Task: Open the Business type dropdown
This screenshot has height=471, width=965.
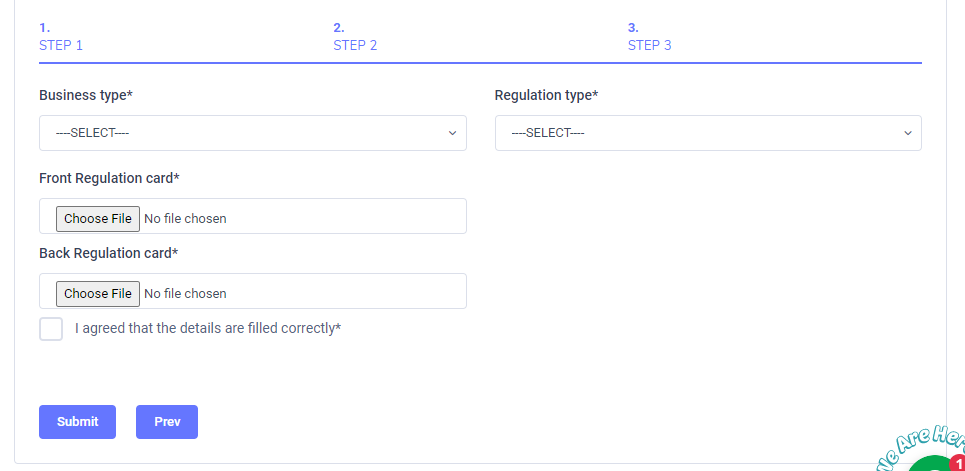Action: coord(252,133)
